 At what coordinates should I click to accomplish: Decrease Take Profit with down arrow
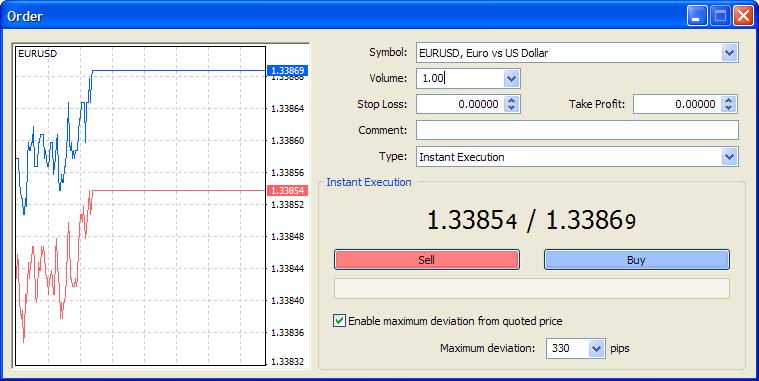(x=729, y=107)
